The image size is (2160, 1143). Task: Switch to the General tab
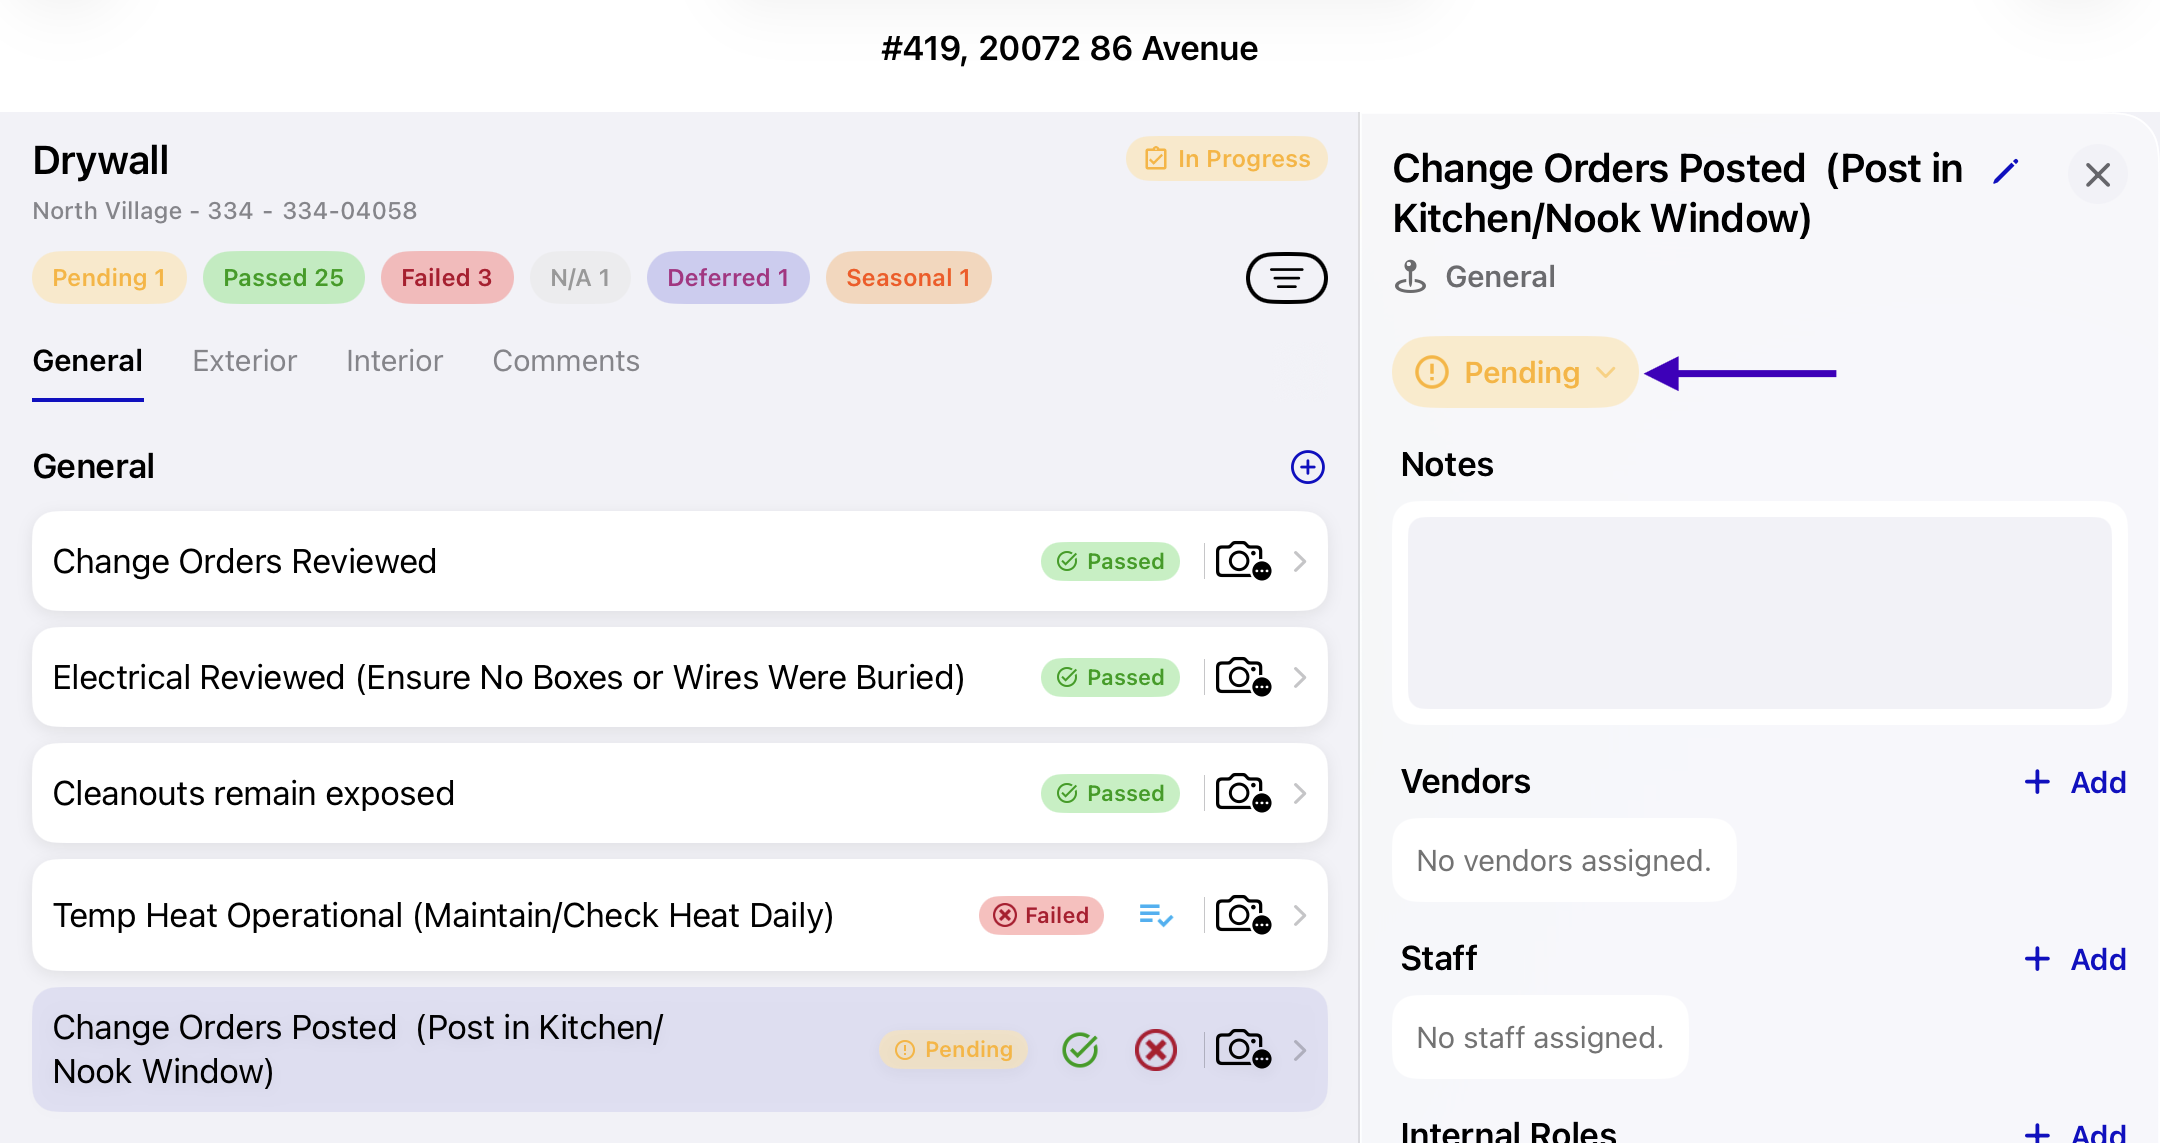point(88,361)
